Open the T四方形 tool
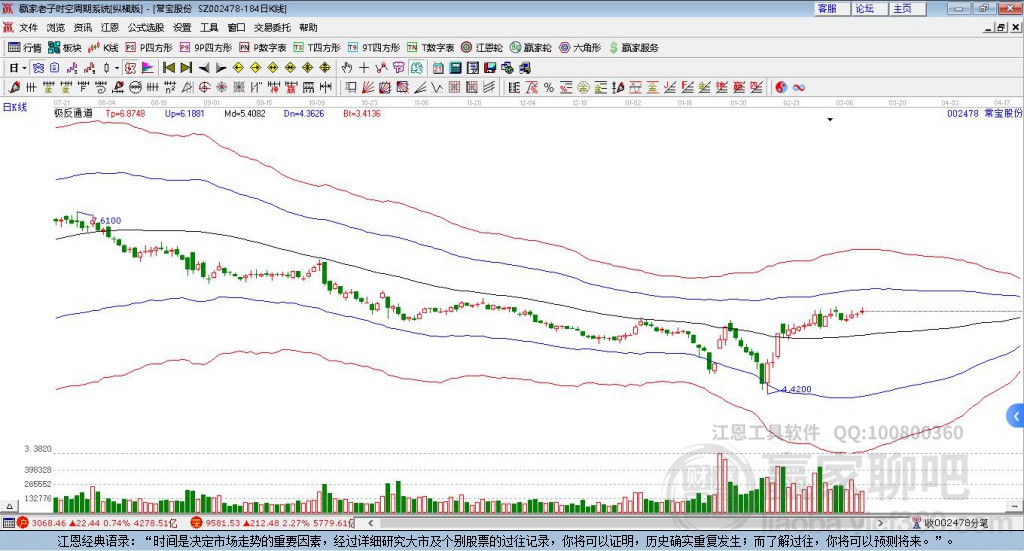1024x551 pixels. coord(317,48)
